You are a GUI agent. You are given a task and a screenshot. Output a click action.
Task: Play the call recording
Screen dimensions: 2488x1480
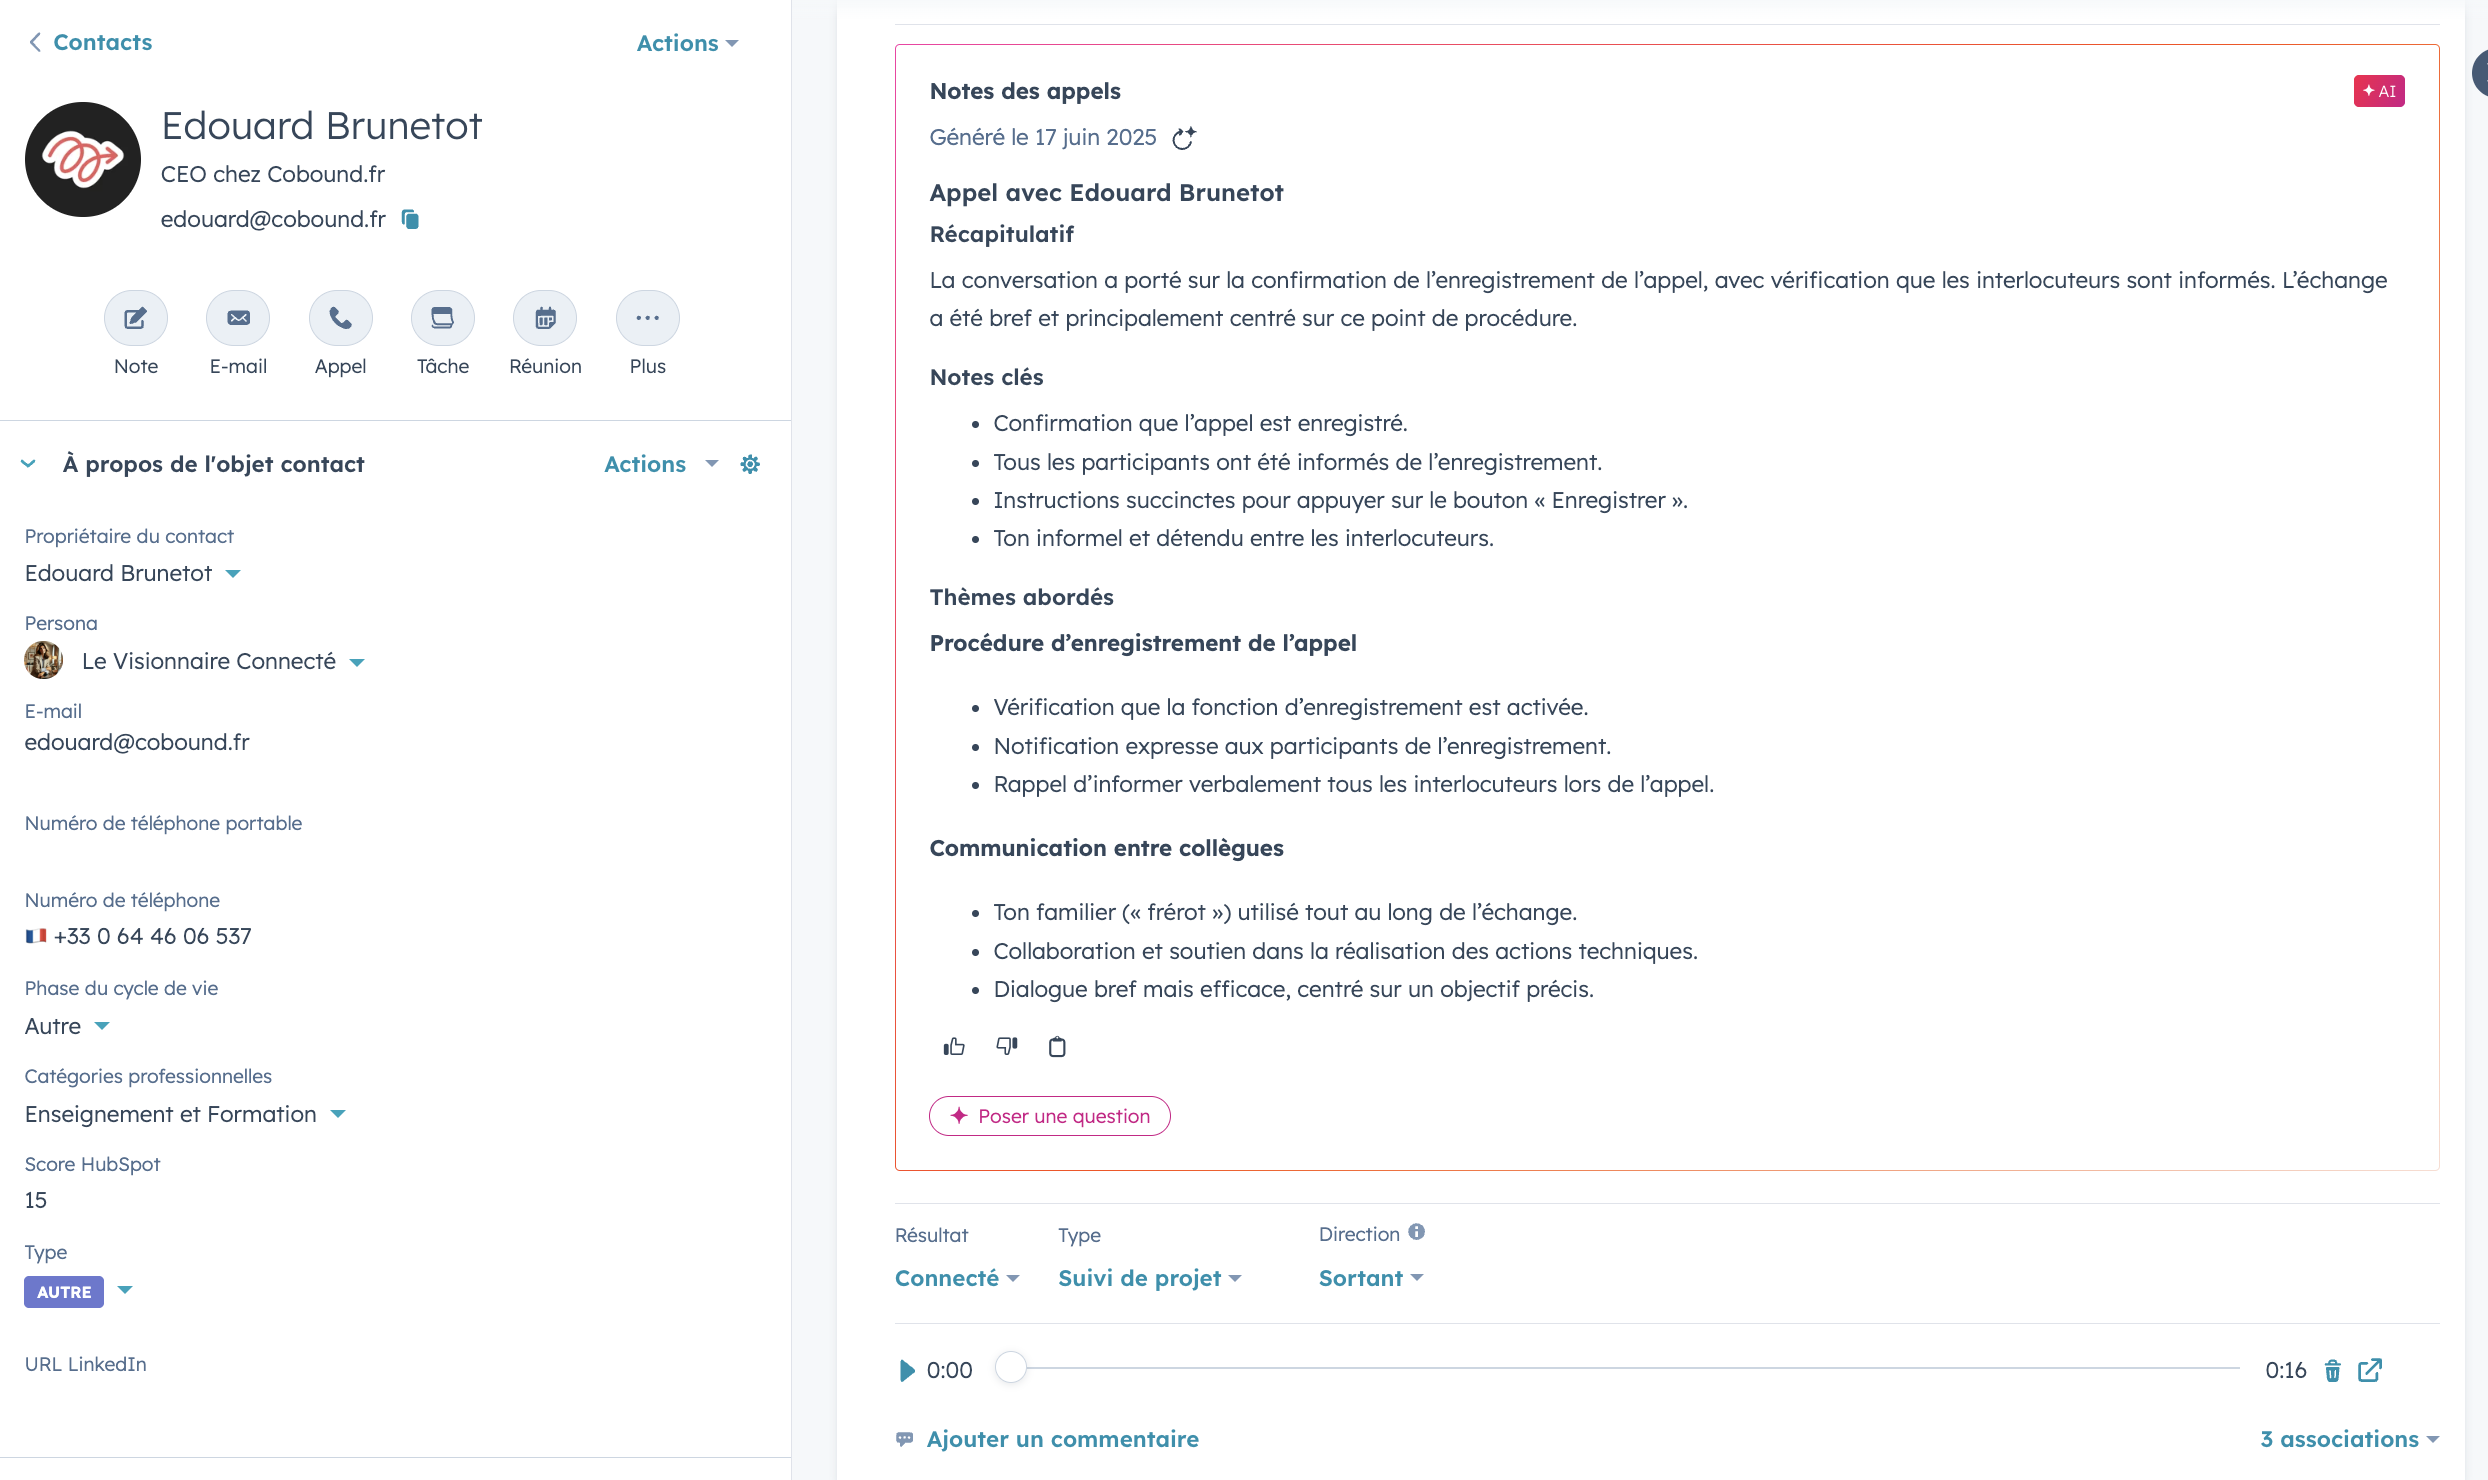click(907, 1370)
